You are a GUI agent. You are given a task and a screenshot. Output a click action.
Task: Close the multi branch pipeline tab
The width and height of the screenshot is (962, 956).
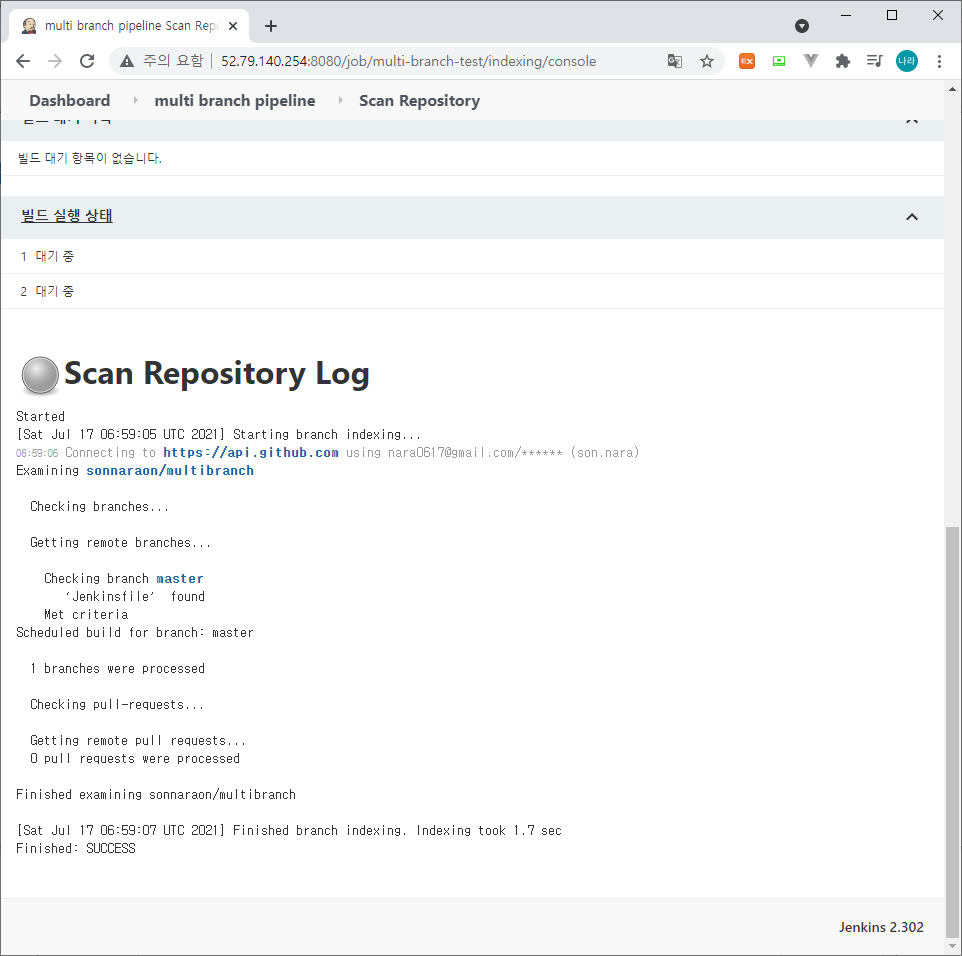[x=233, y=26]
